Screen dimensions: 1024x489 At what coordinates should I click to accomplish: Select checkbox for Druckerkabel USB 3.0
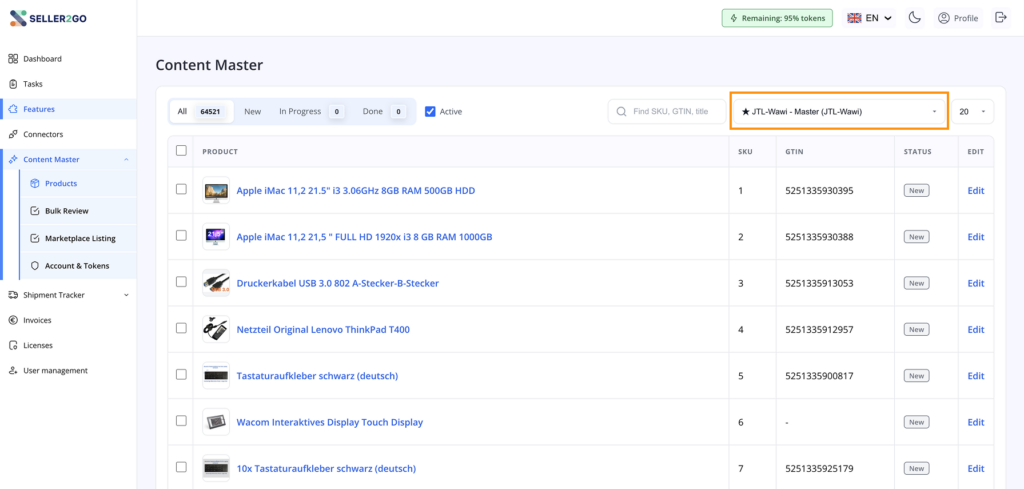click(182, 282)
